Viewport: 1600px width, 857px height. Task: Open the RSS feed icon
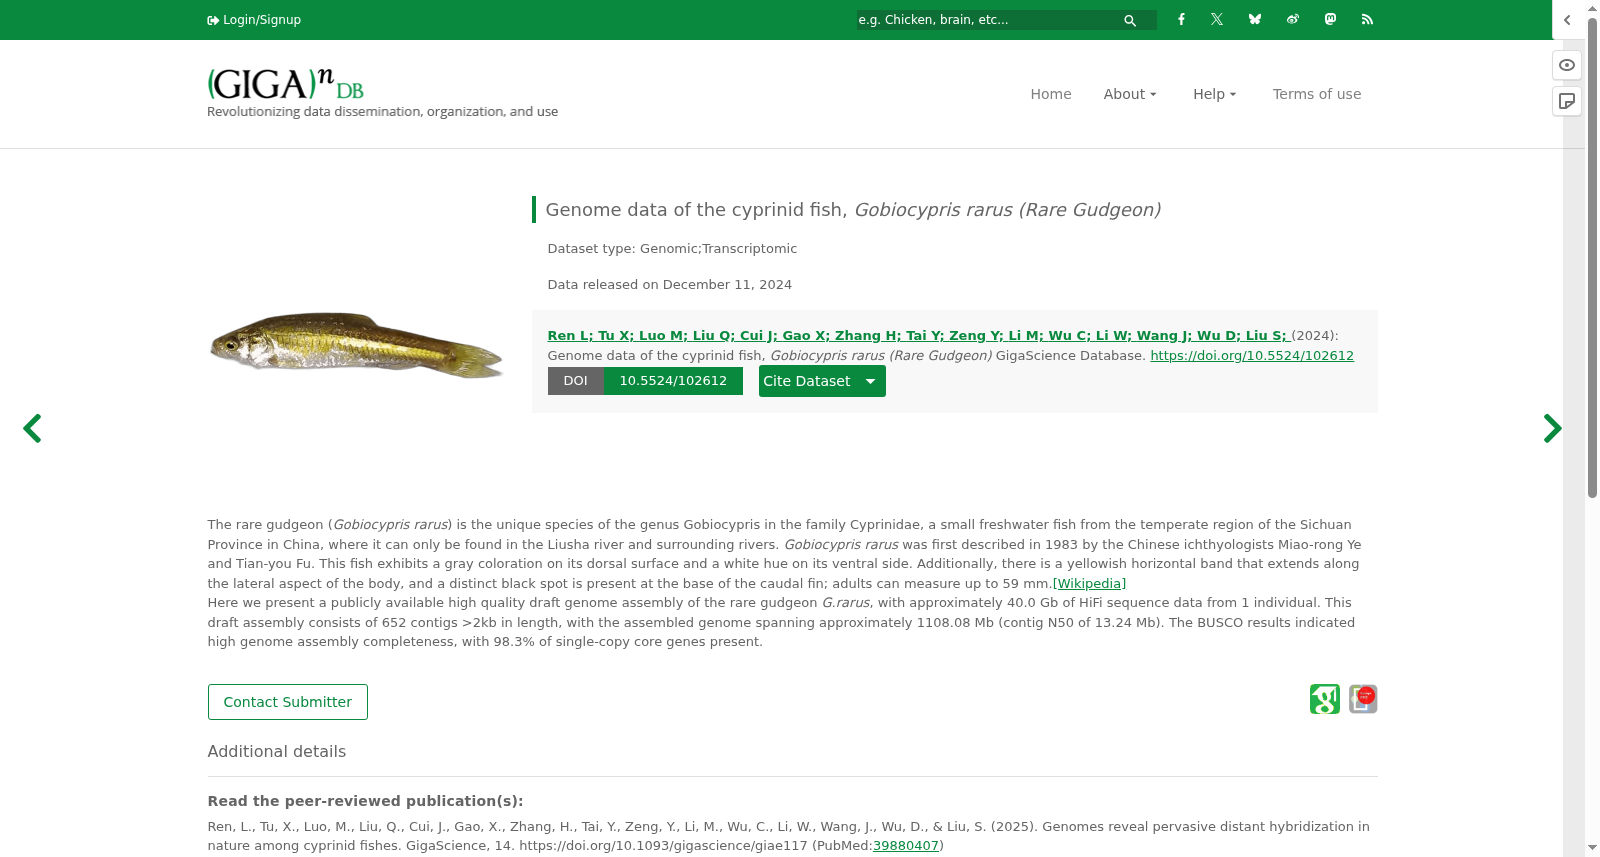click(1367, 19)
